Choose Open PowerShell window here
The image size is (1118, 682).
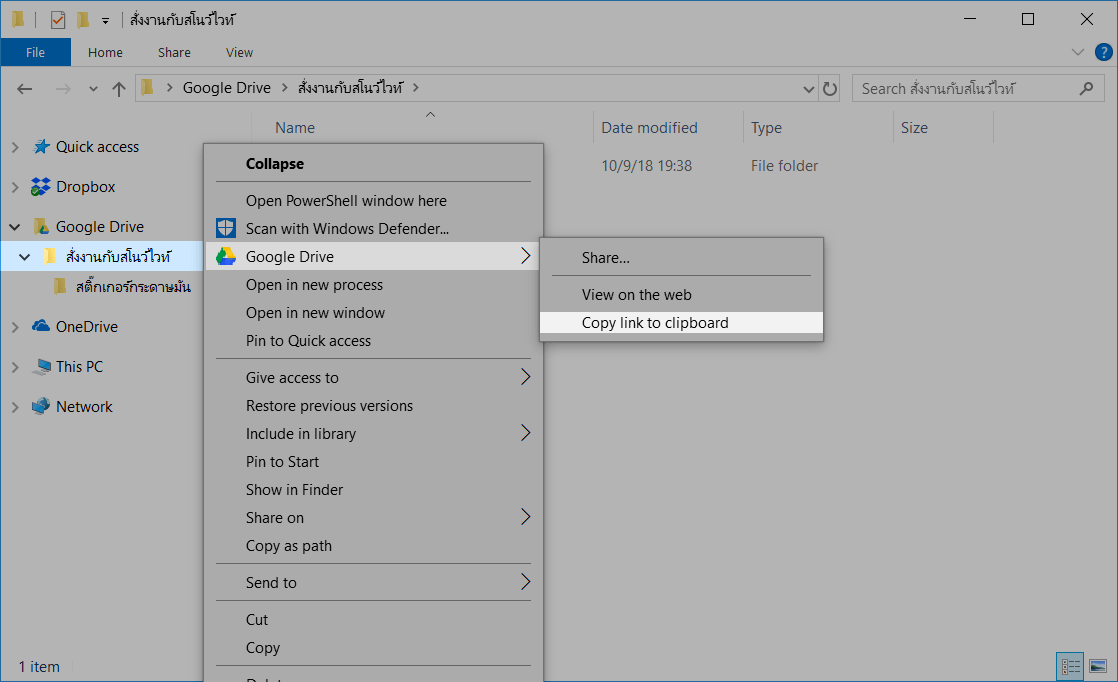click(x=373, y=201)
